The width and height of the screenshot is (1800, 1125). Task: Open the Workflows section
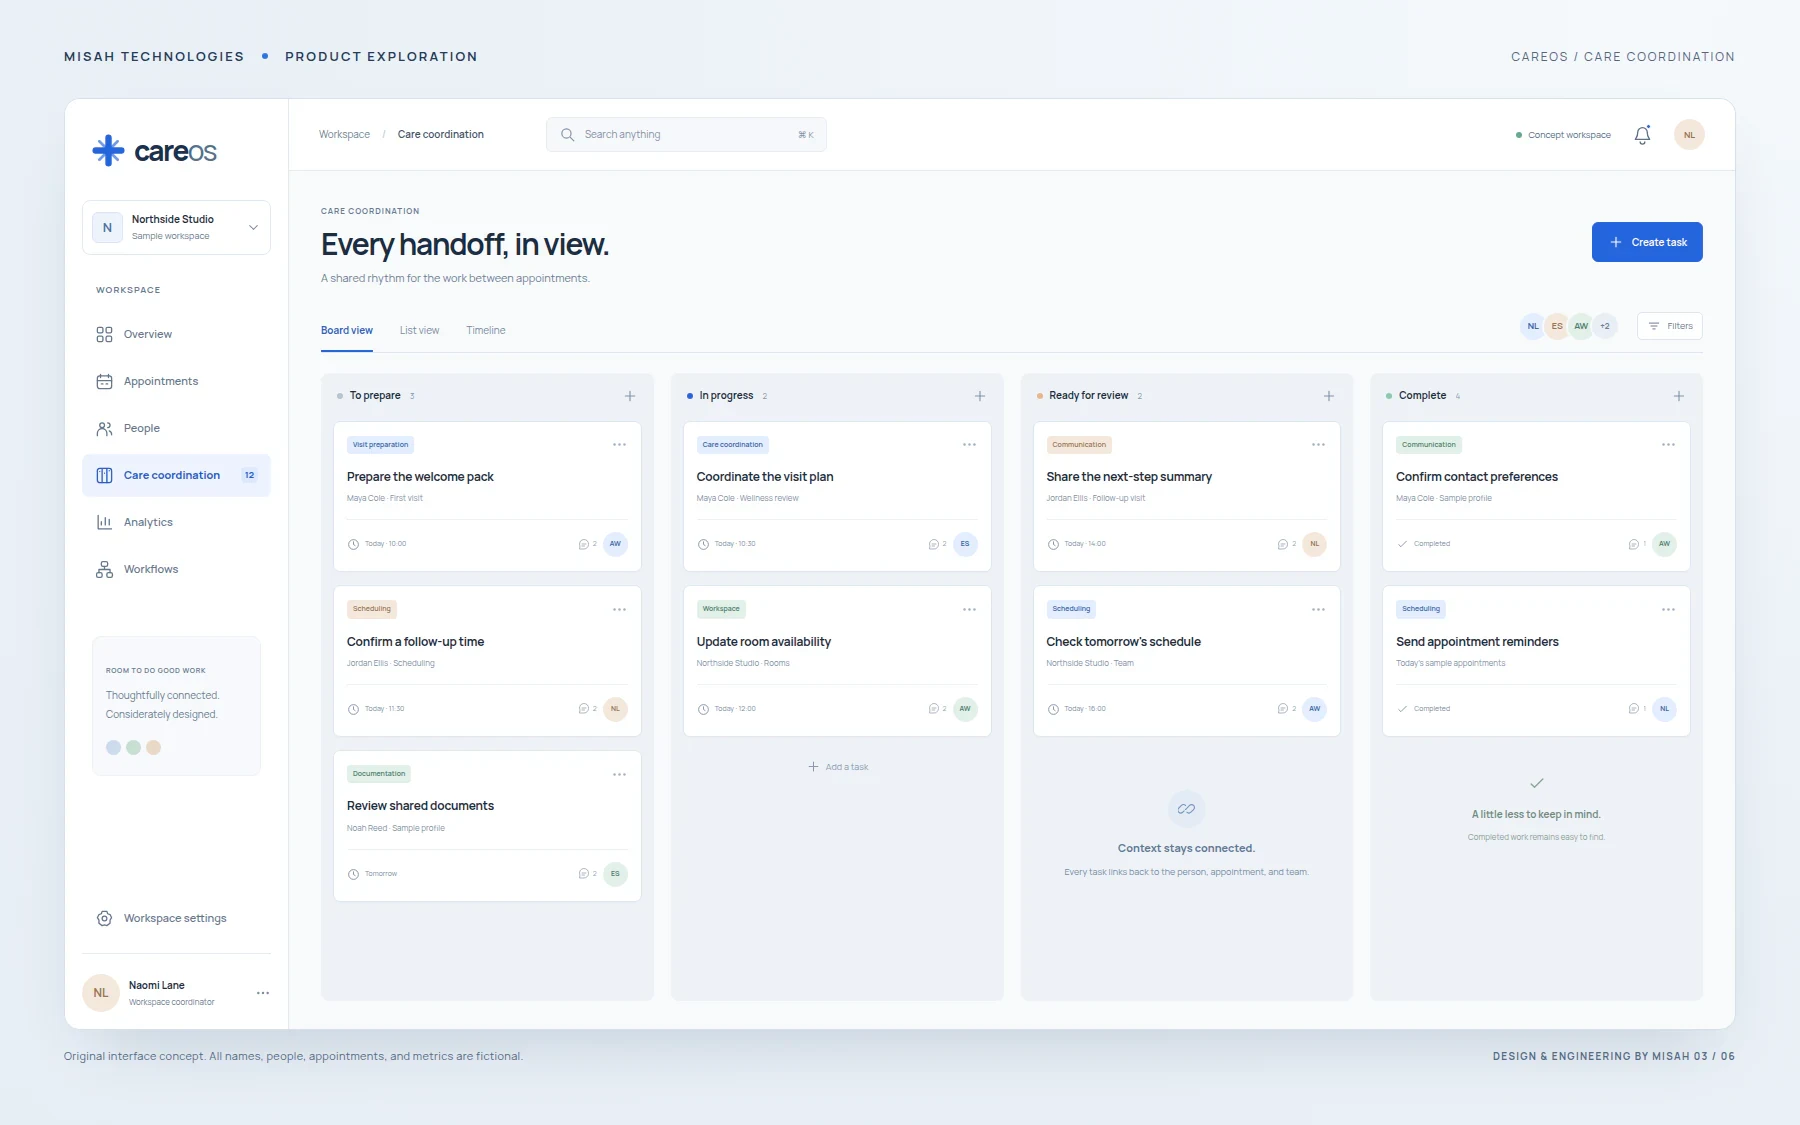(x=176, y=569)
